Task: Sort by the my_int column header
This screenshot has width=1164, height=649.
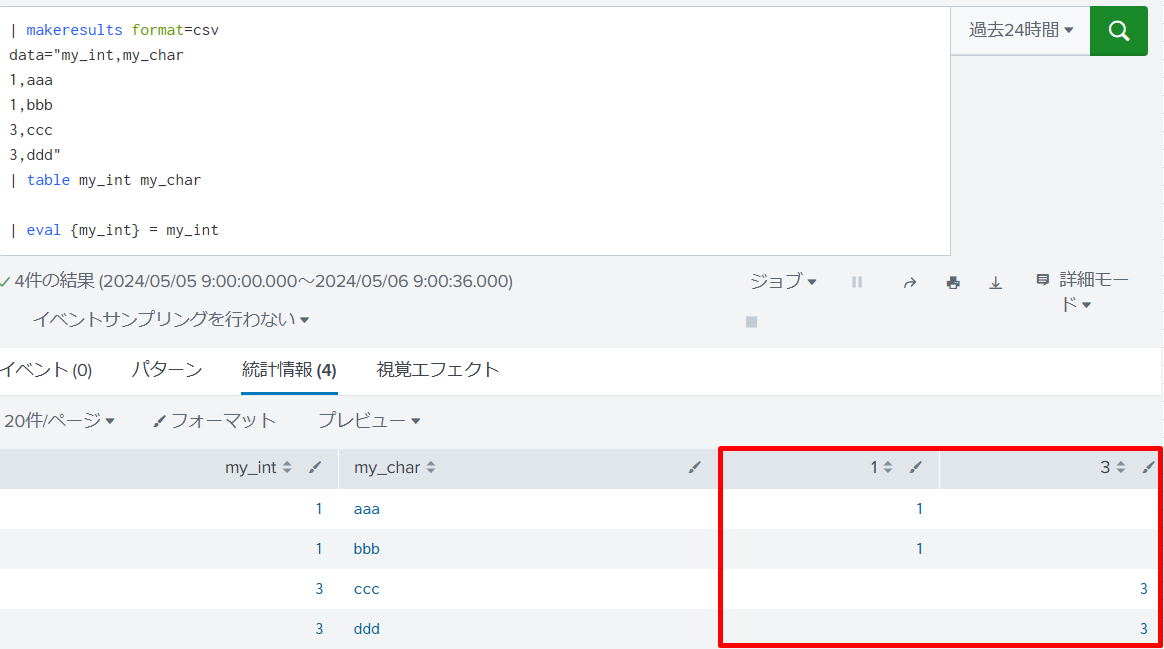Action: point(258,468)
